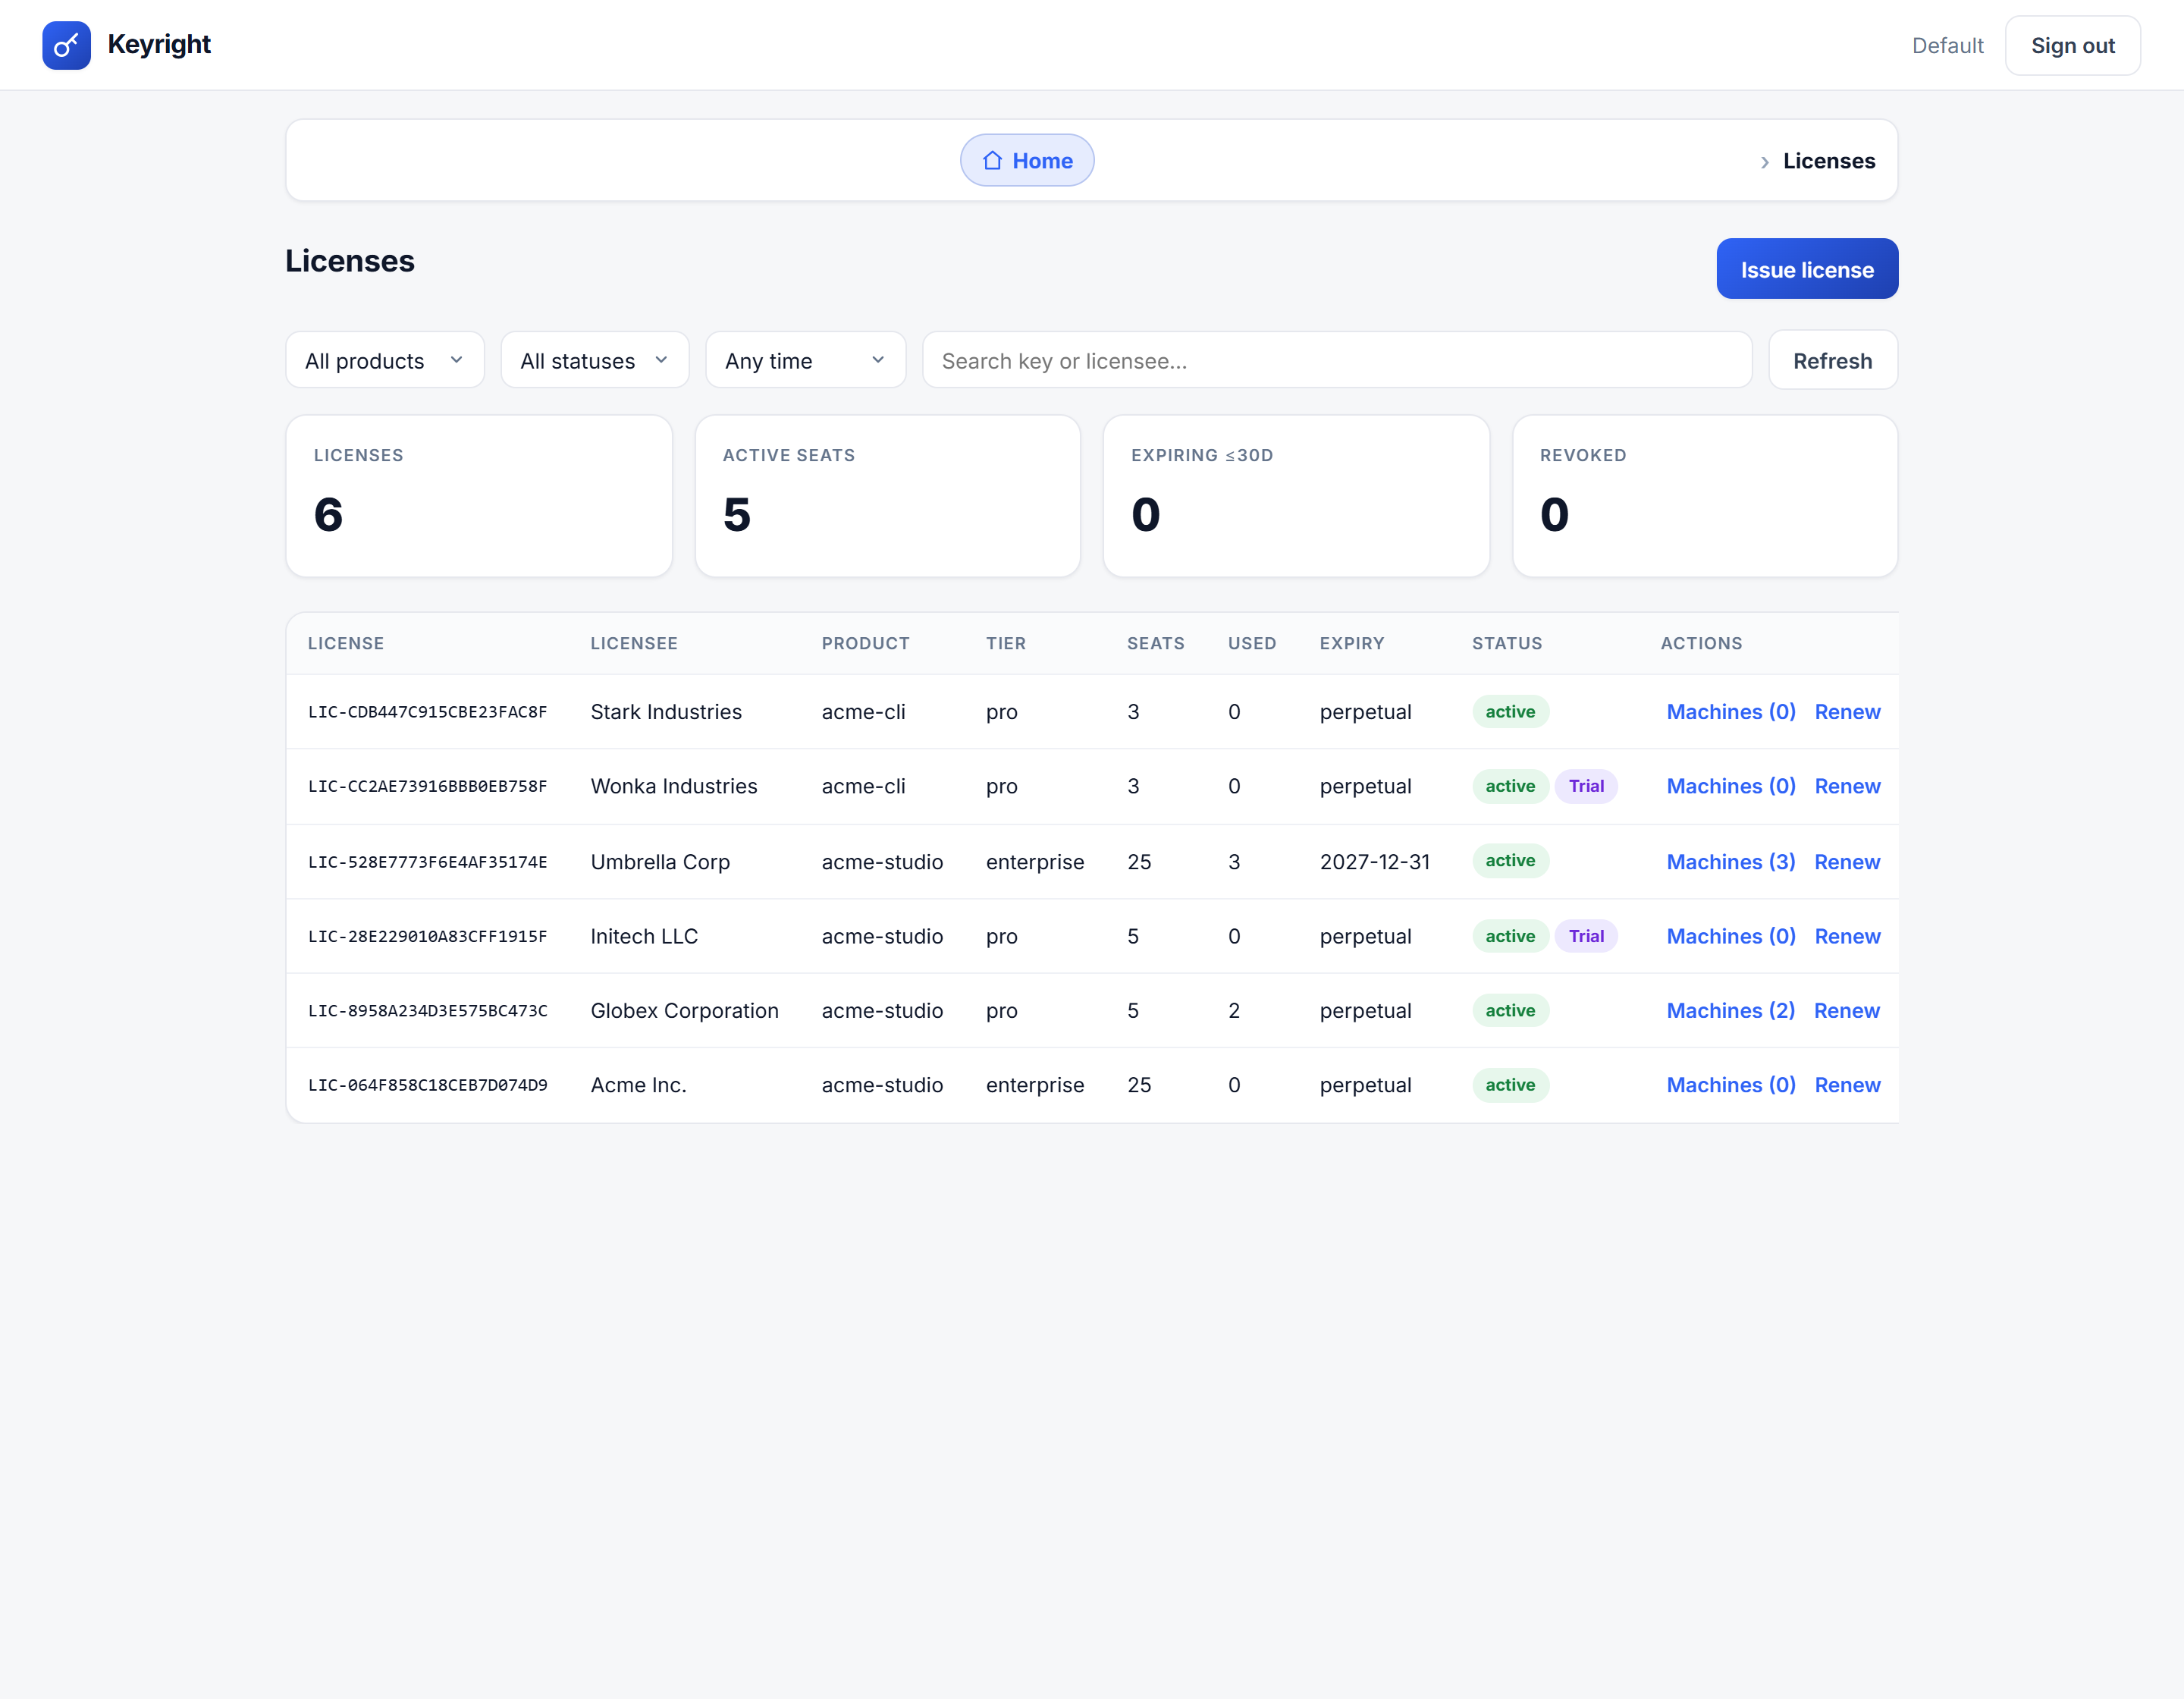This screenshot has height=1699, width=2184.
Task: Click the 2027-12-31 expiry date
Action: 1374,862
